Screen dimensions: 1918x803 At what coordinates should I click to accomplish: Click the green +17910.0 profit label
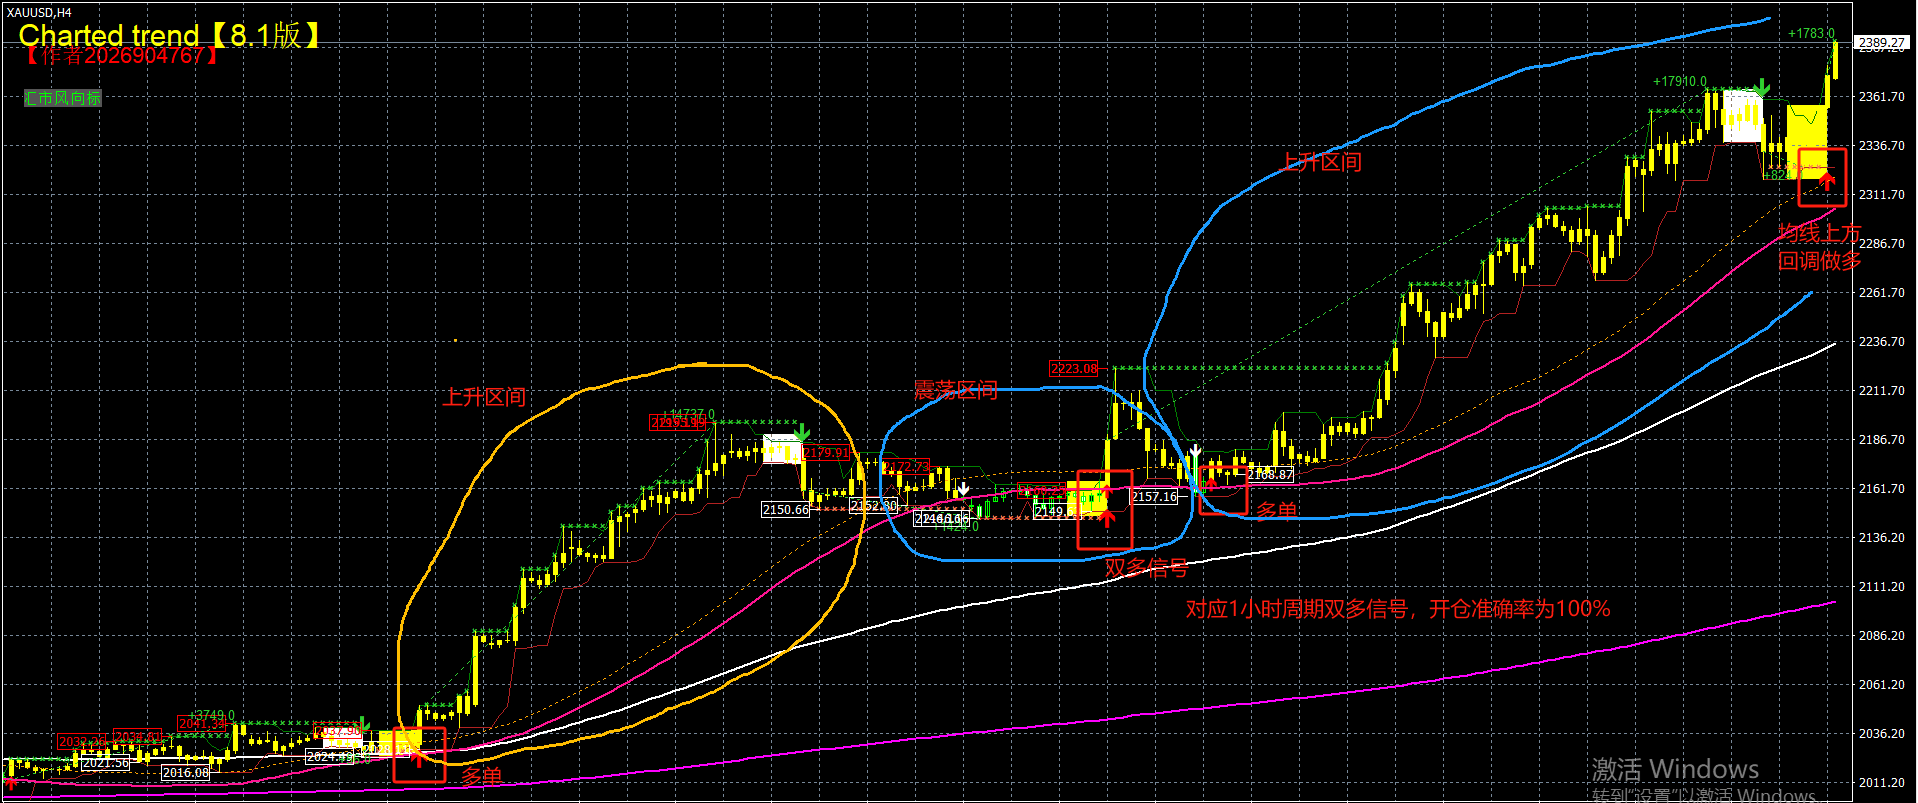(1680, 82)
